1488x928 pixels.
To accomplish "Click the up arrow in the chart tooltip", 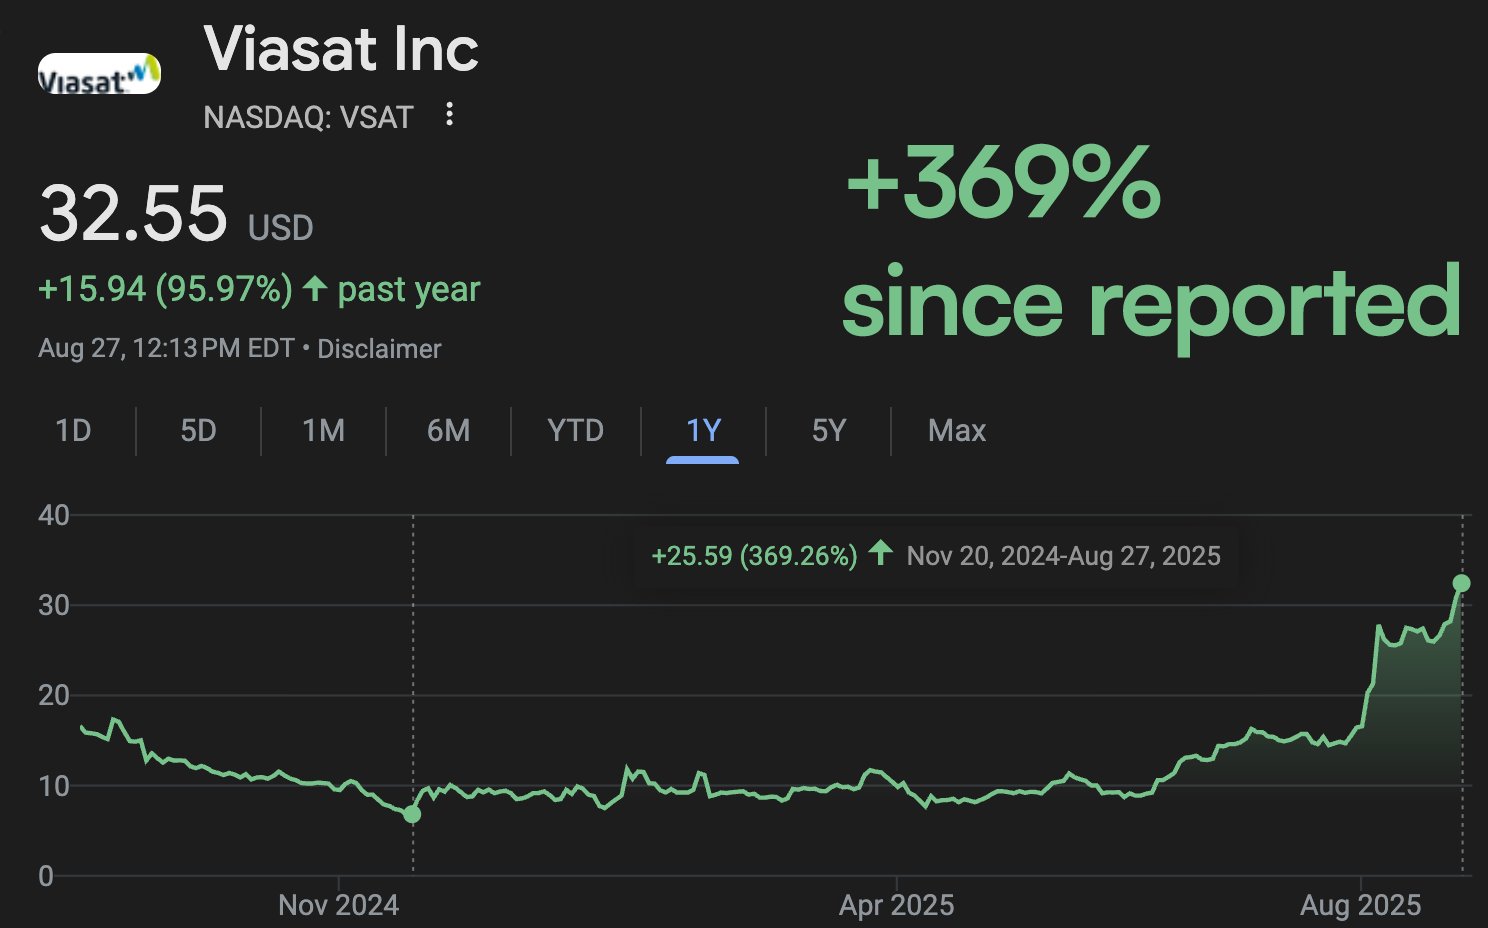I will point(880,553).
